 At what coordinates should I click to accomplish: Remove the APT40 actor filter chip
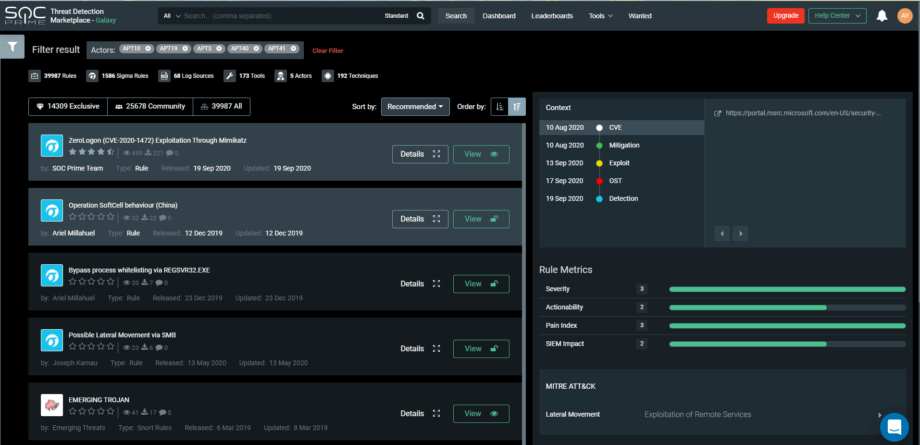coord(256,49)
